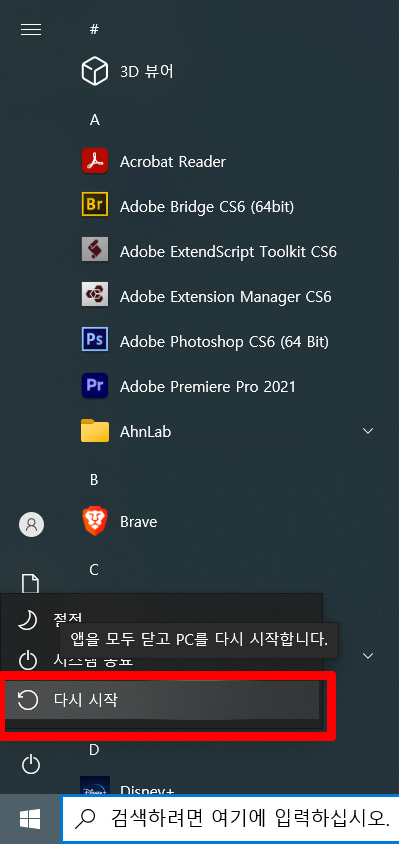Open Adobe Extension Manager CS6 icon
The width and height of the screenshot is (399, 844).
pos(95,294)
